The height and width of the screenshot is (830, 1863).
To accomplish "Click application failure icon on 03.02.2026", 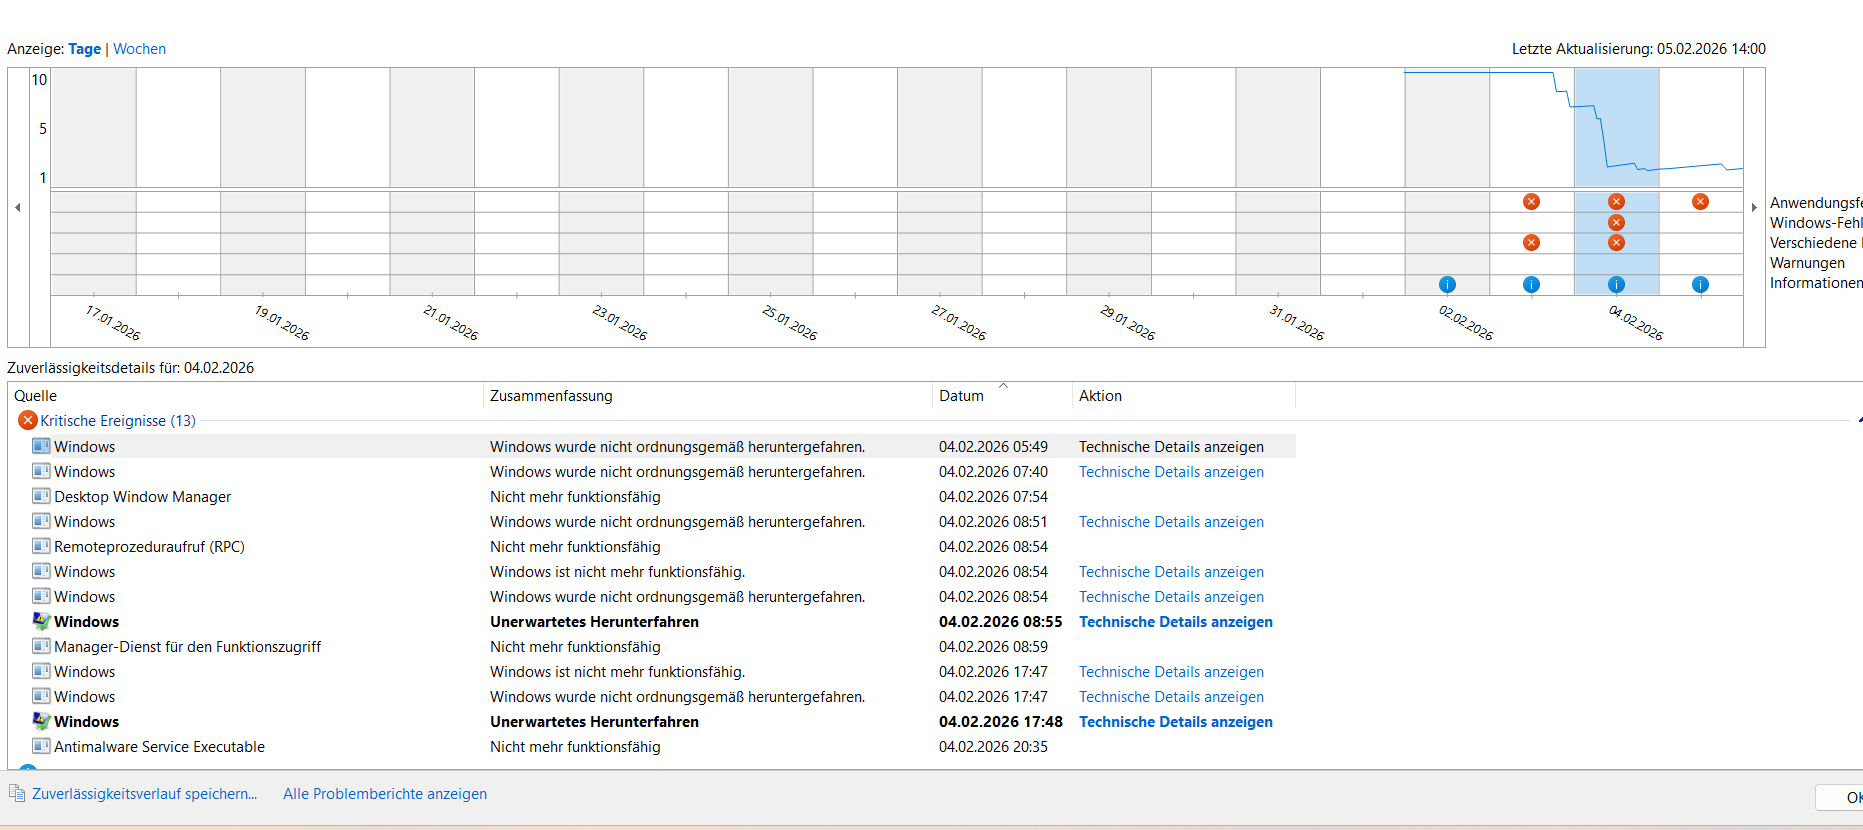I will click(x=1531, y=202).
